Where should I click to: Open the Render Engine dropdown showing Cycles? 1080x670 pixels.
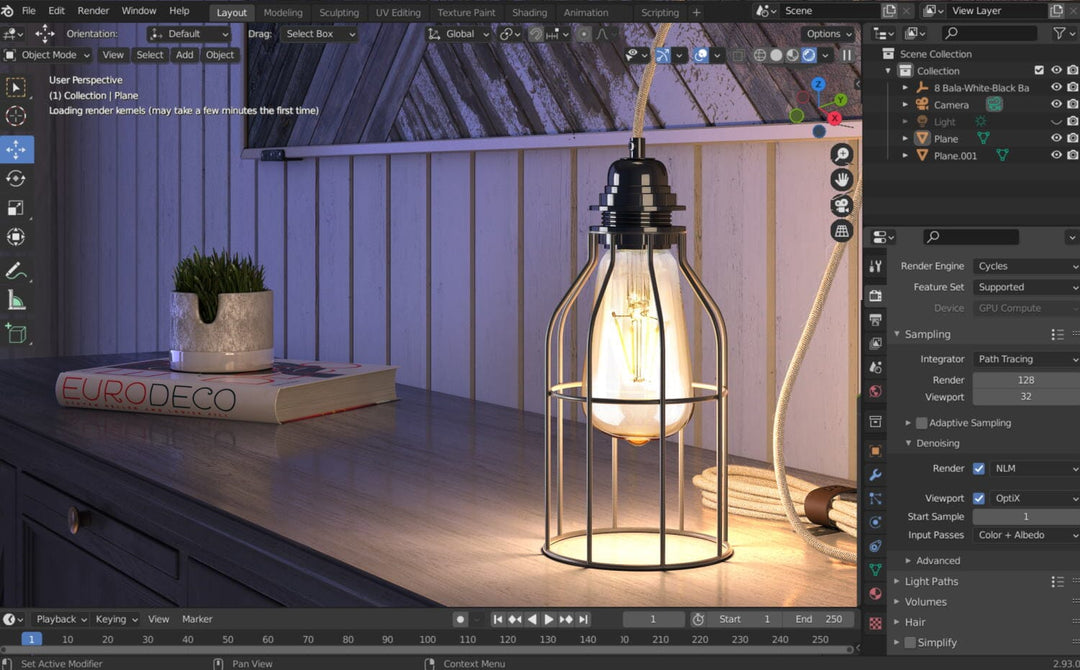1026,266
